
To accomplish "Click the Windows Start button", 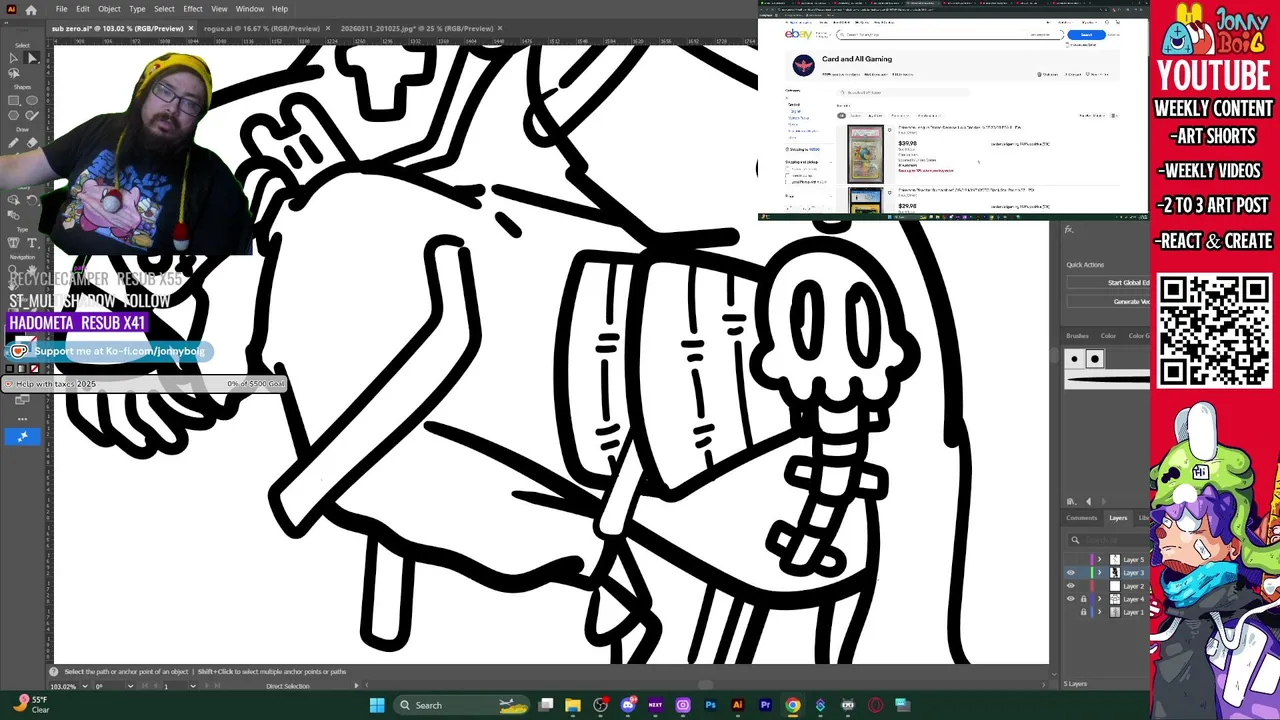I will click(x=377, y=705).
